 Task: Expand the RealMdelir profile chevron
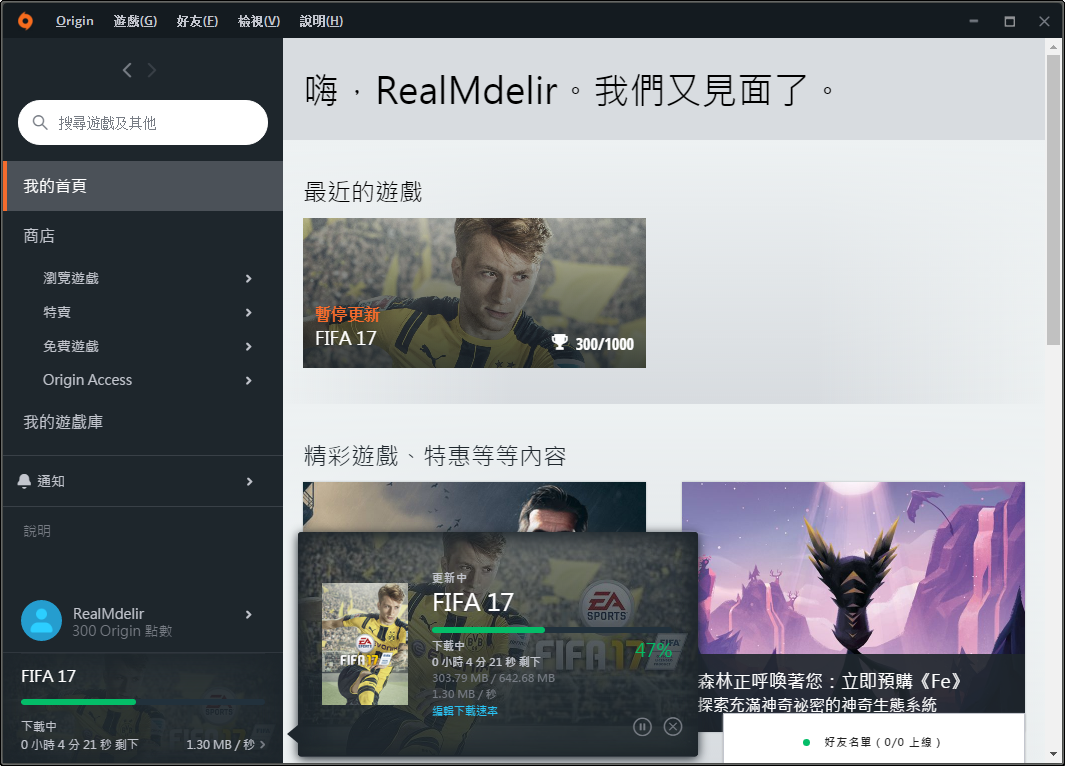(249, 615)
